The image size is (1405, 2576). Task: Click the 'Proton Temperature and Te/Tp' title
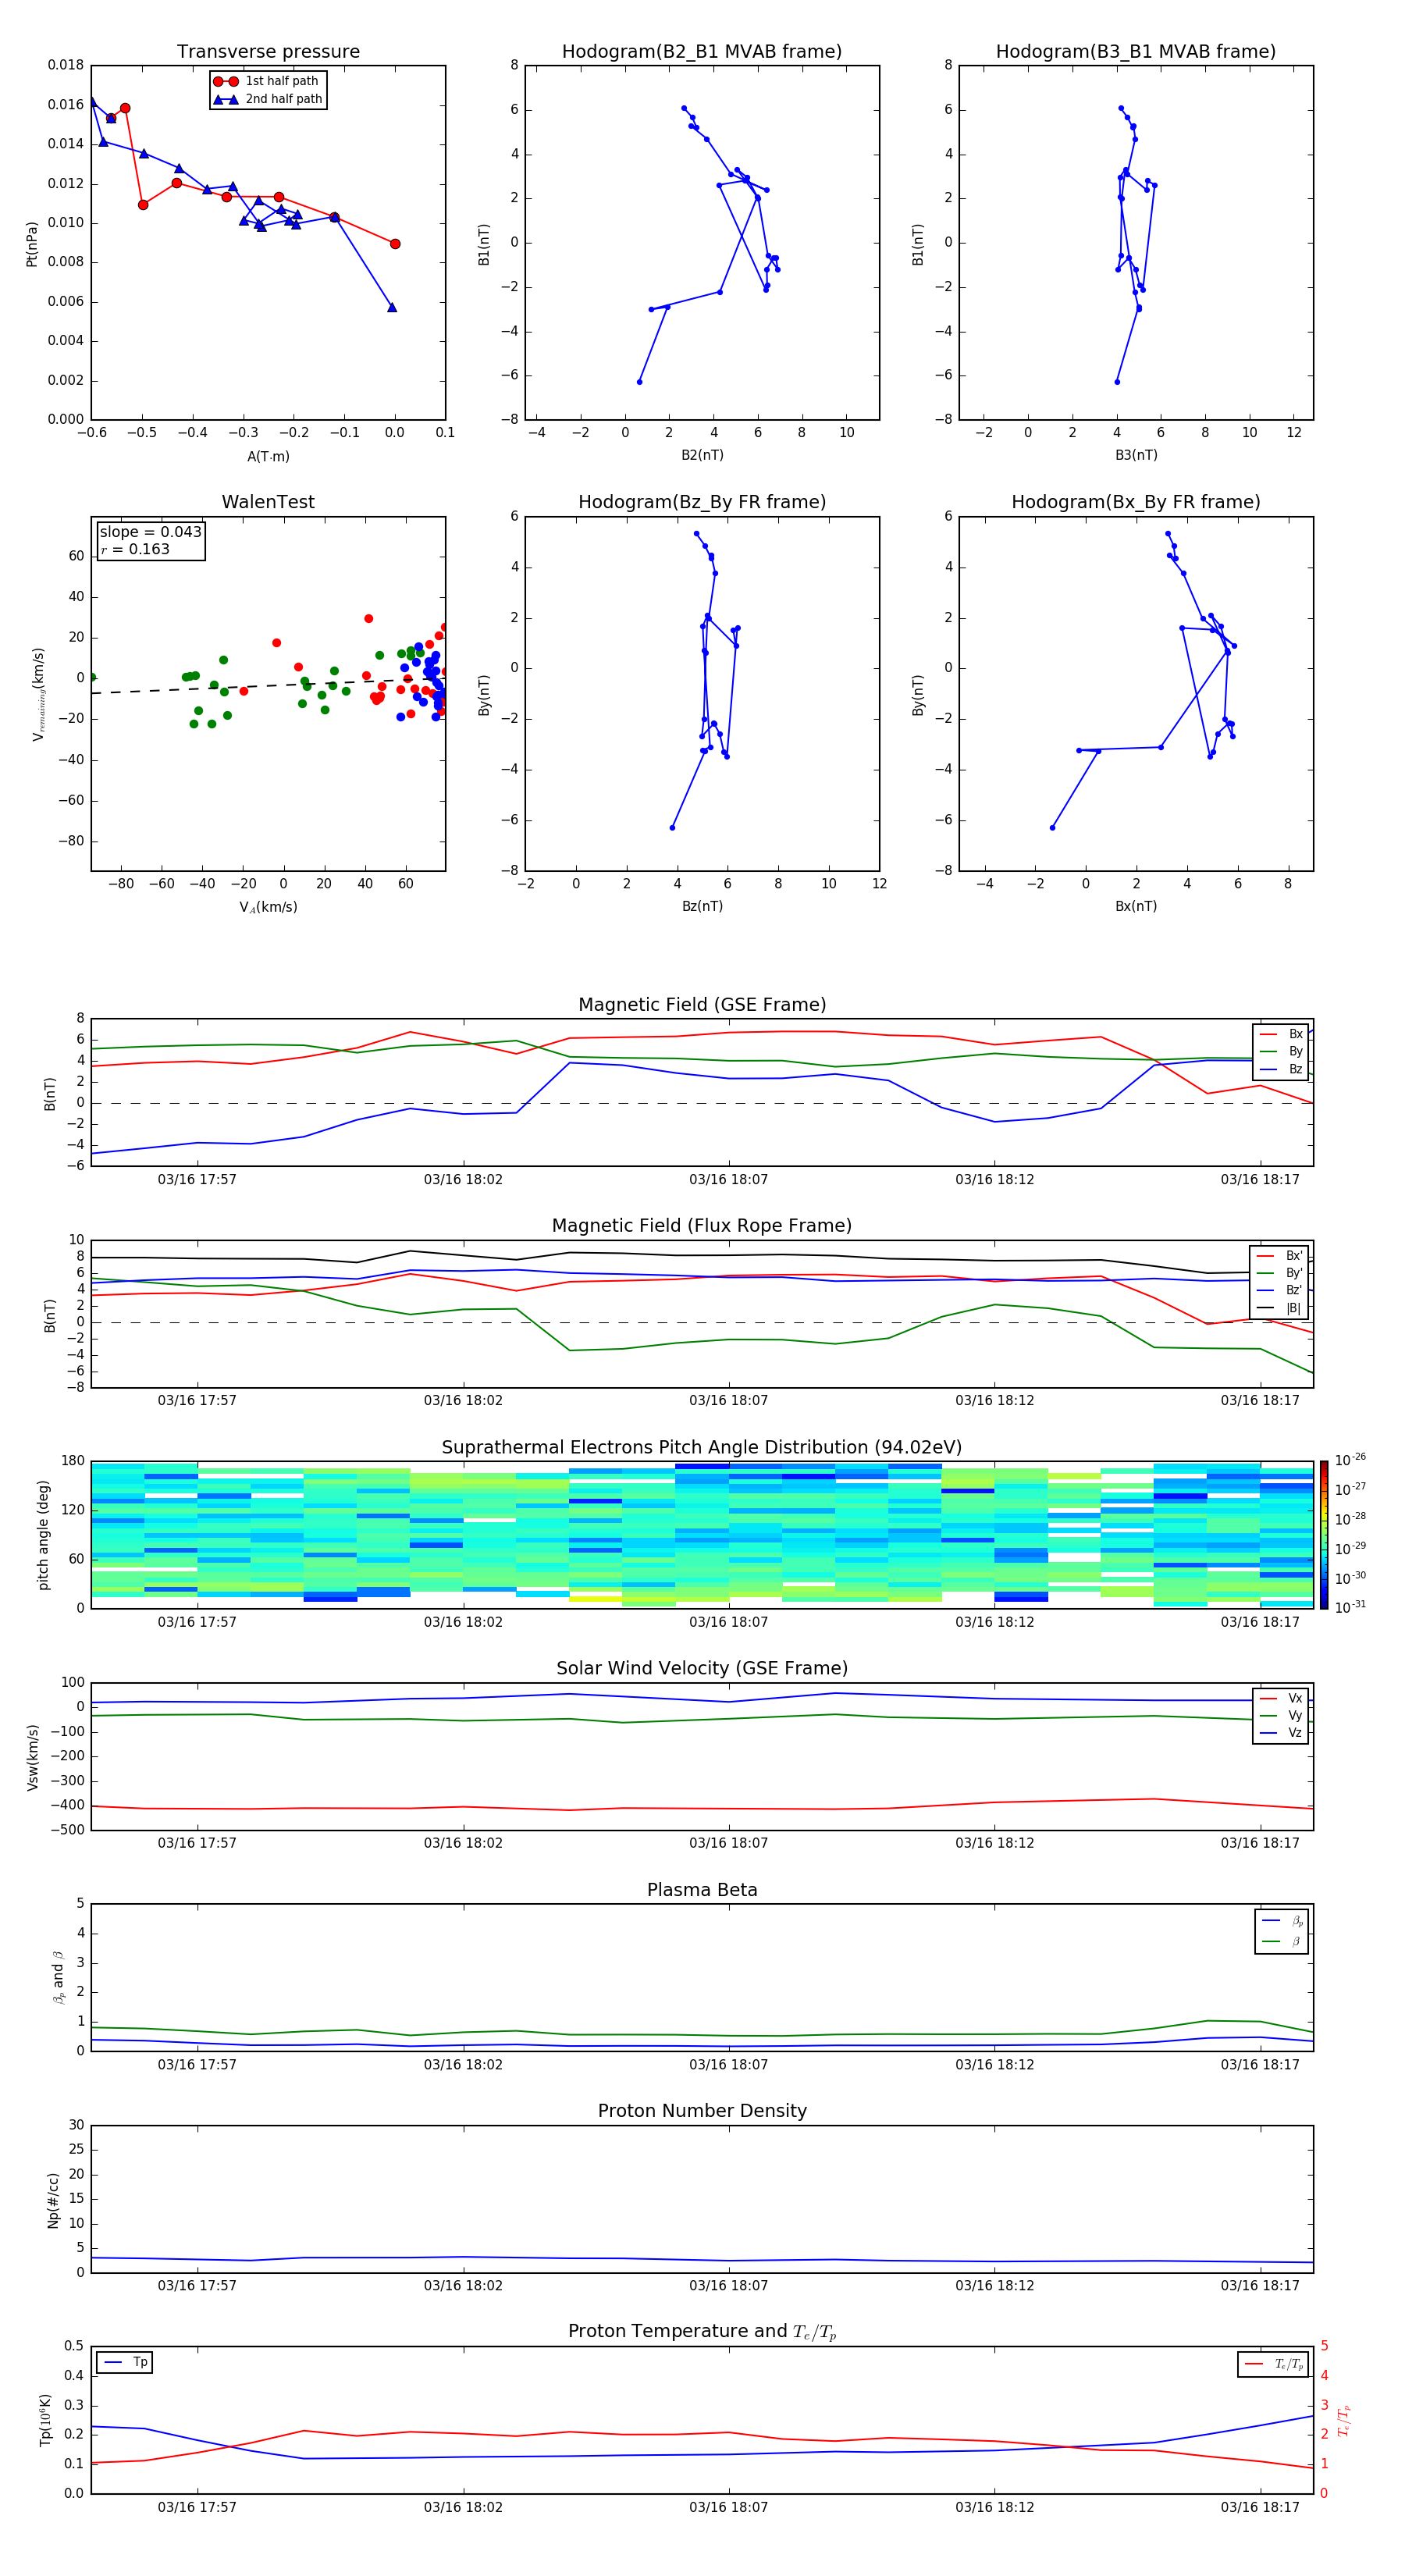point(702,2332)
